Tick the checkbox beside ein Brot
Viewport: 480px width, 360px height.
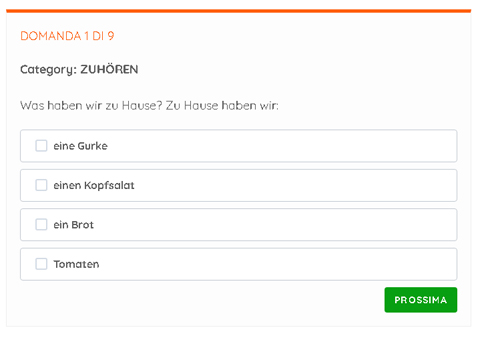pyautogui.click(x=41, y=224)
